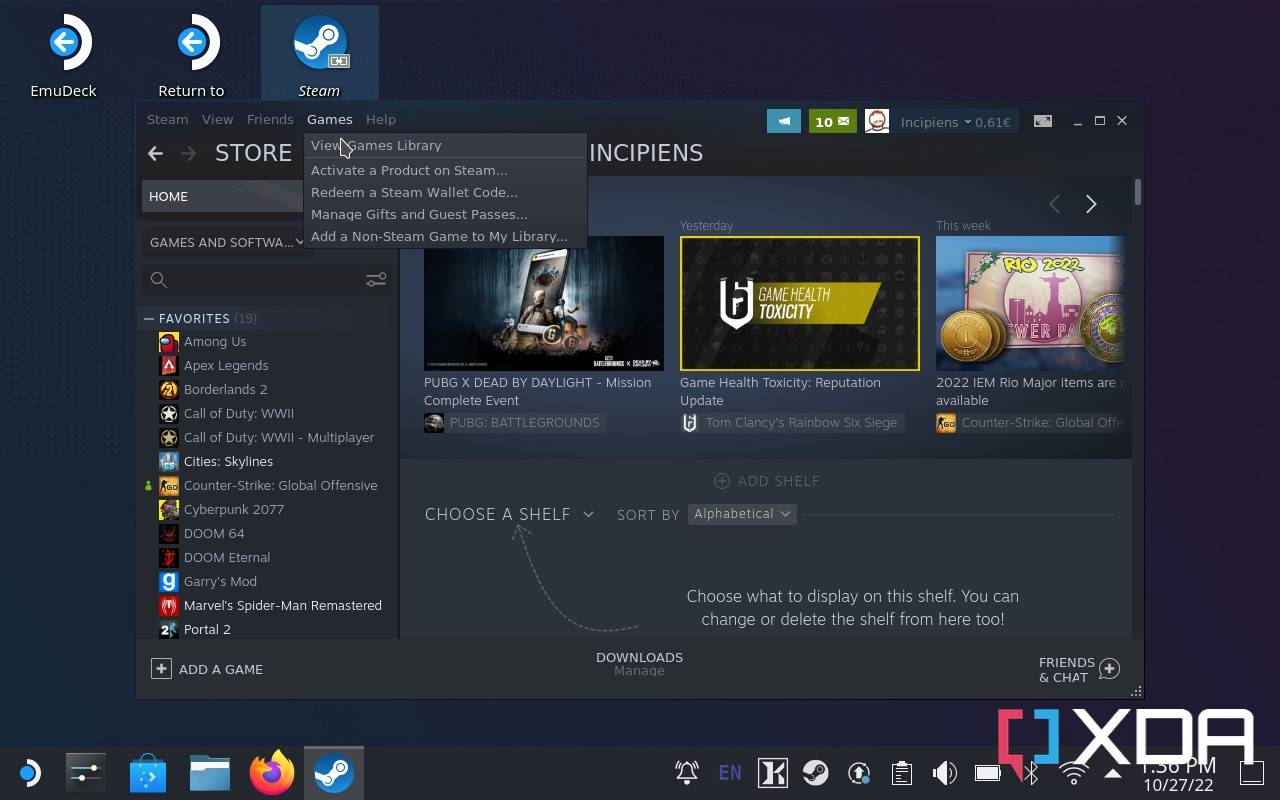The height and width of the screenshot is (800, 1280).
Task: Open DOWNLOADS Manage
Action: tap(639, 664)
